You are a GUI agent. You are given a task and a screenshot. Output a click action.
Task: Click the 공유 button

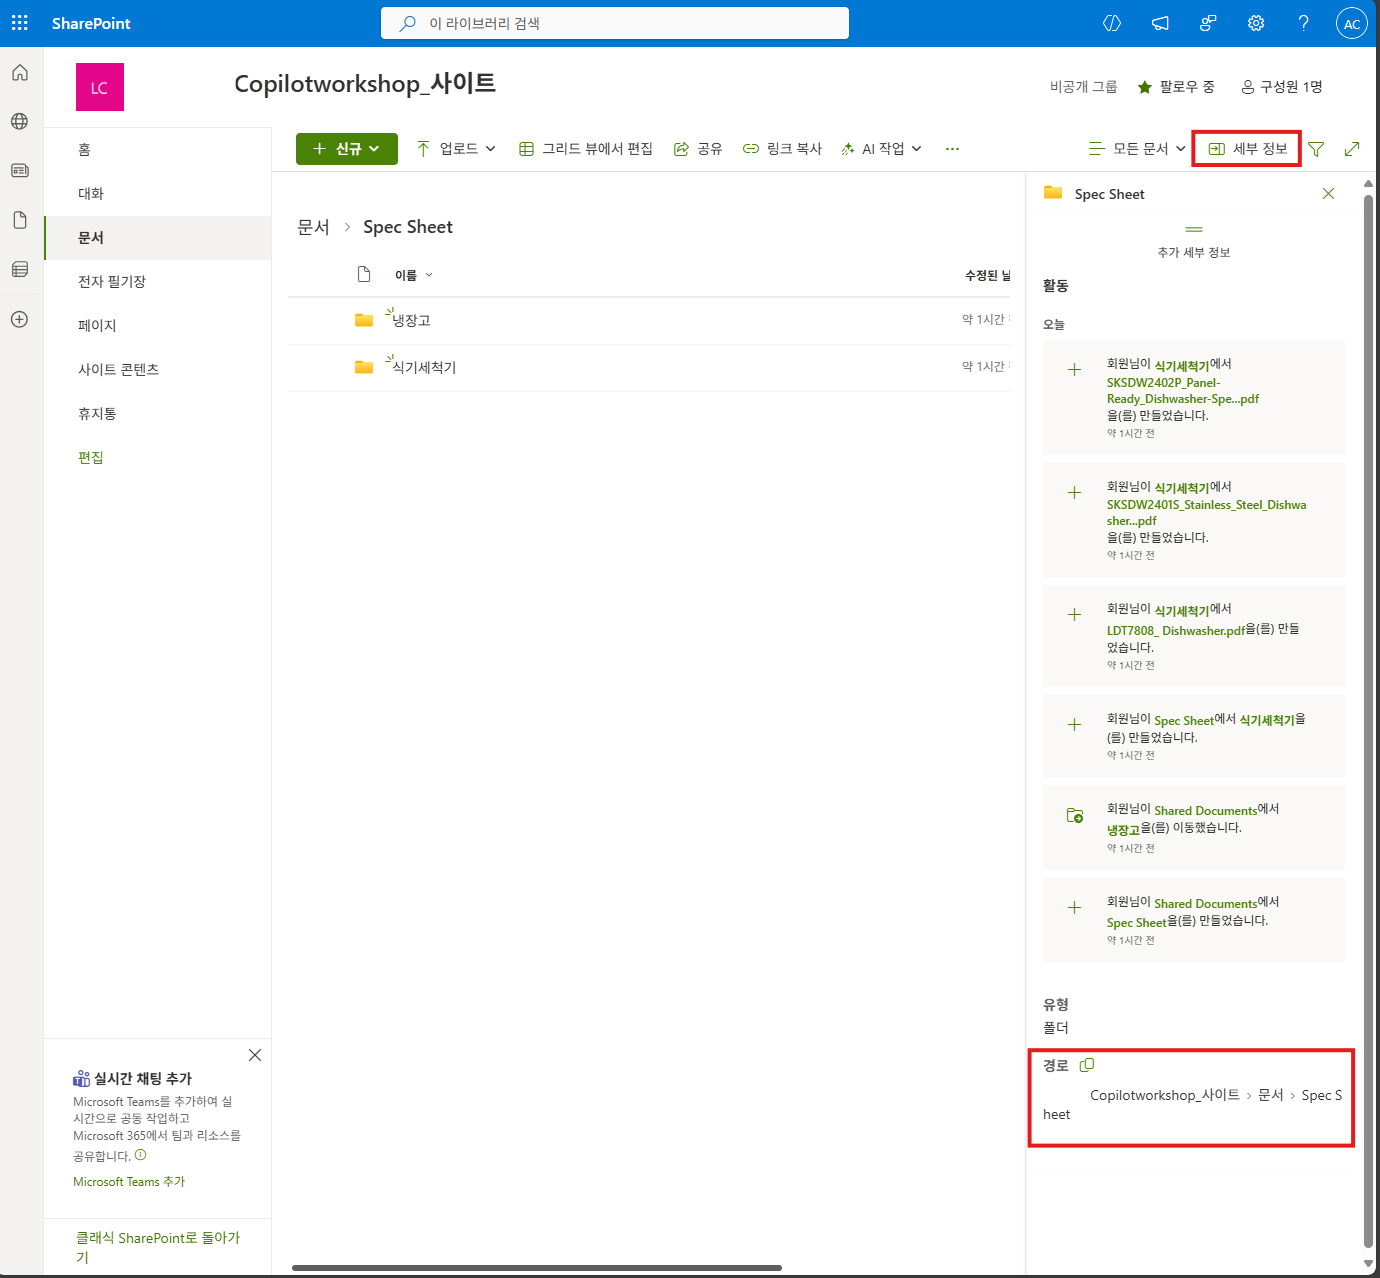[x=698, y=149]
